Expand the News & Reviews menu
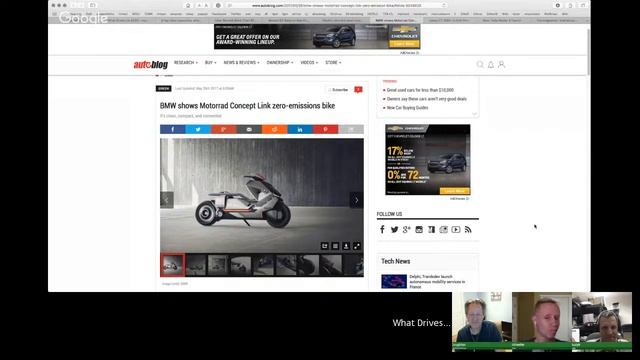Viewport: 640px width, 360px height. click(241, 62)
